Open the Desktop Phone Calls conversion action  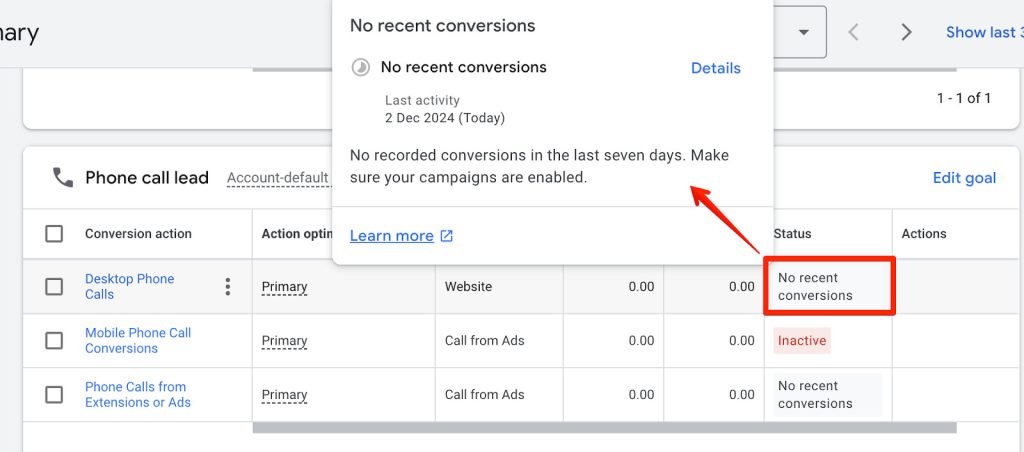pyautogui.click(x=129, y=287)
